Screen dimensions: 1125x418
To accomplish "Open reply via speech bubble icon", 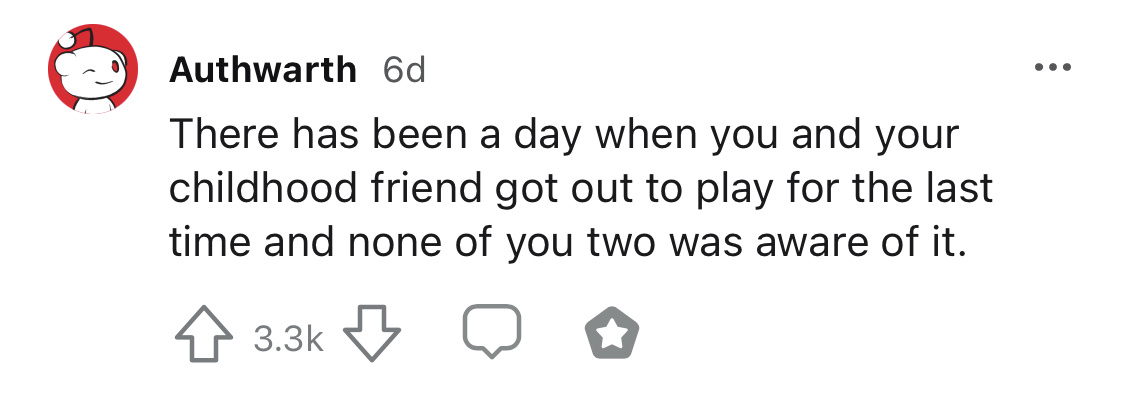I will [x=491, y=331].
